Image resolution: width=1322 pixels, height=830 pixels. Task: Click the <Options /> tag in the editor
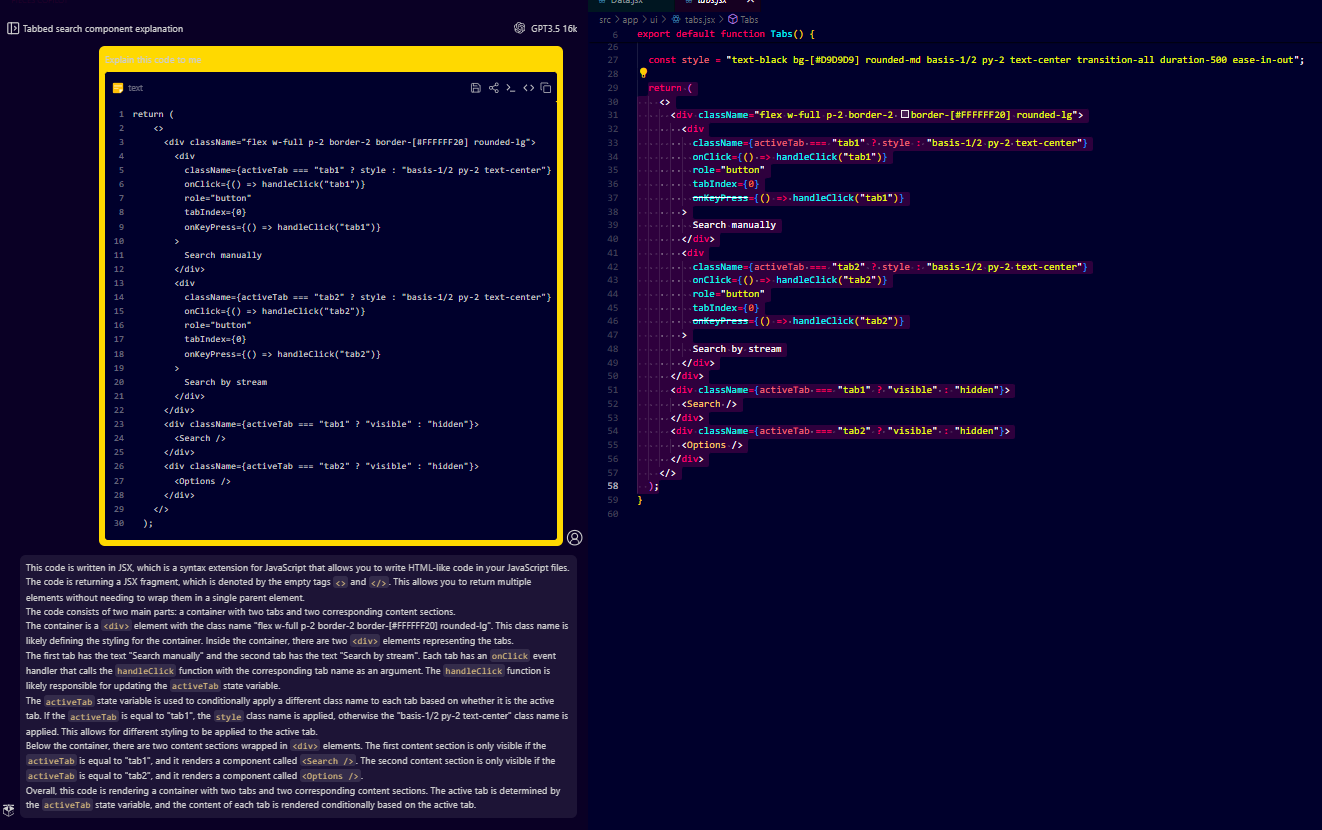[713, 445]
